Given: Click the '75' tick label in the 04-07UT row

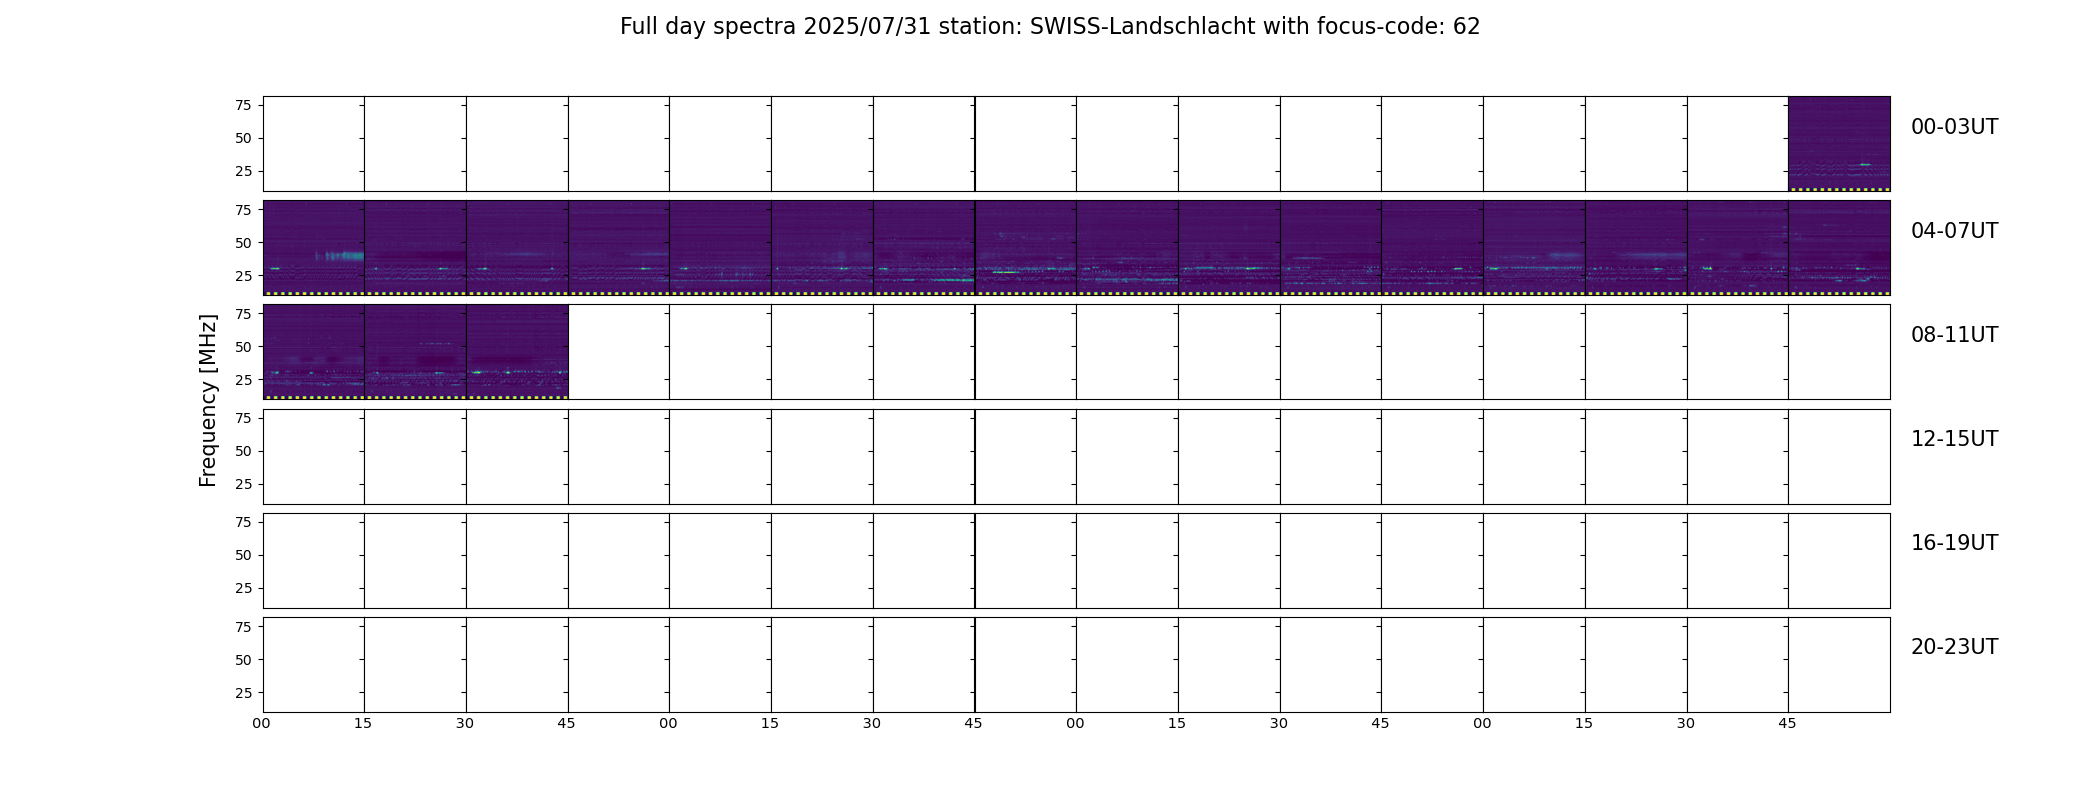Looking at the screenshot, I should coord(243,209).
